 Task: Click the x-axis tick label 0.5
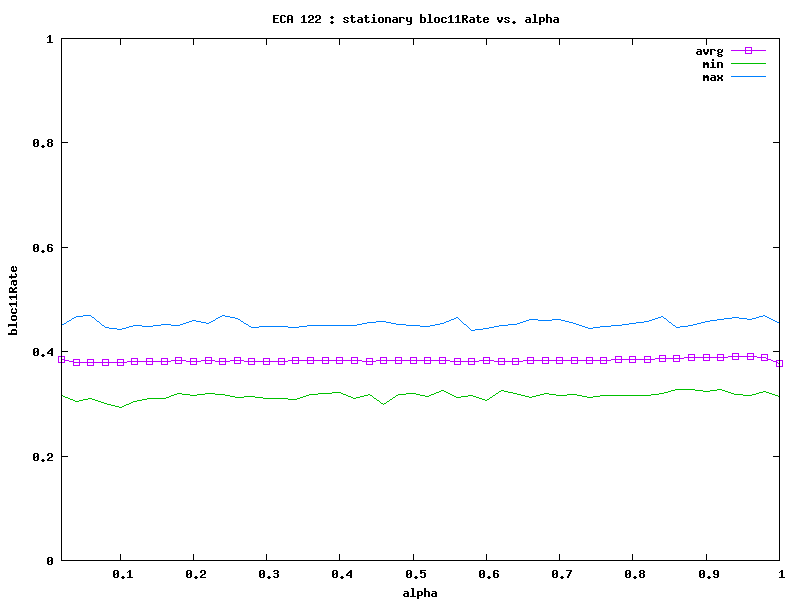click(x=414, y=574)
